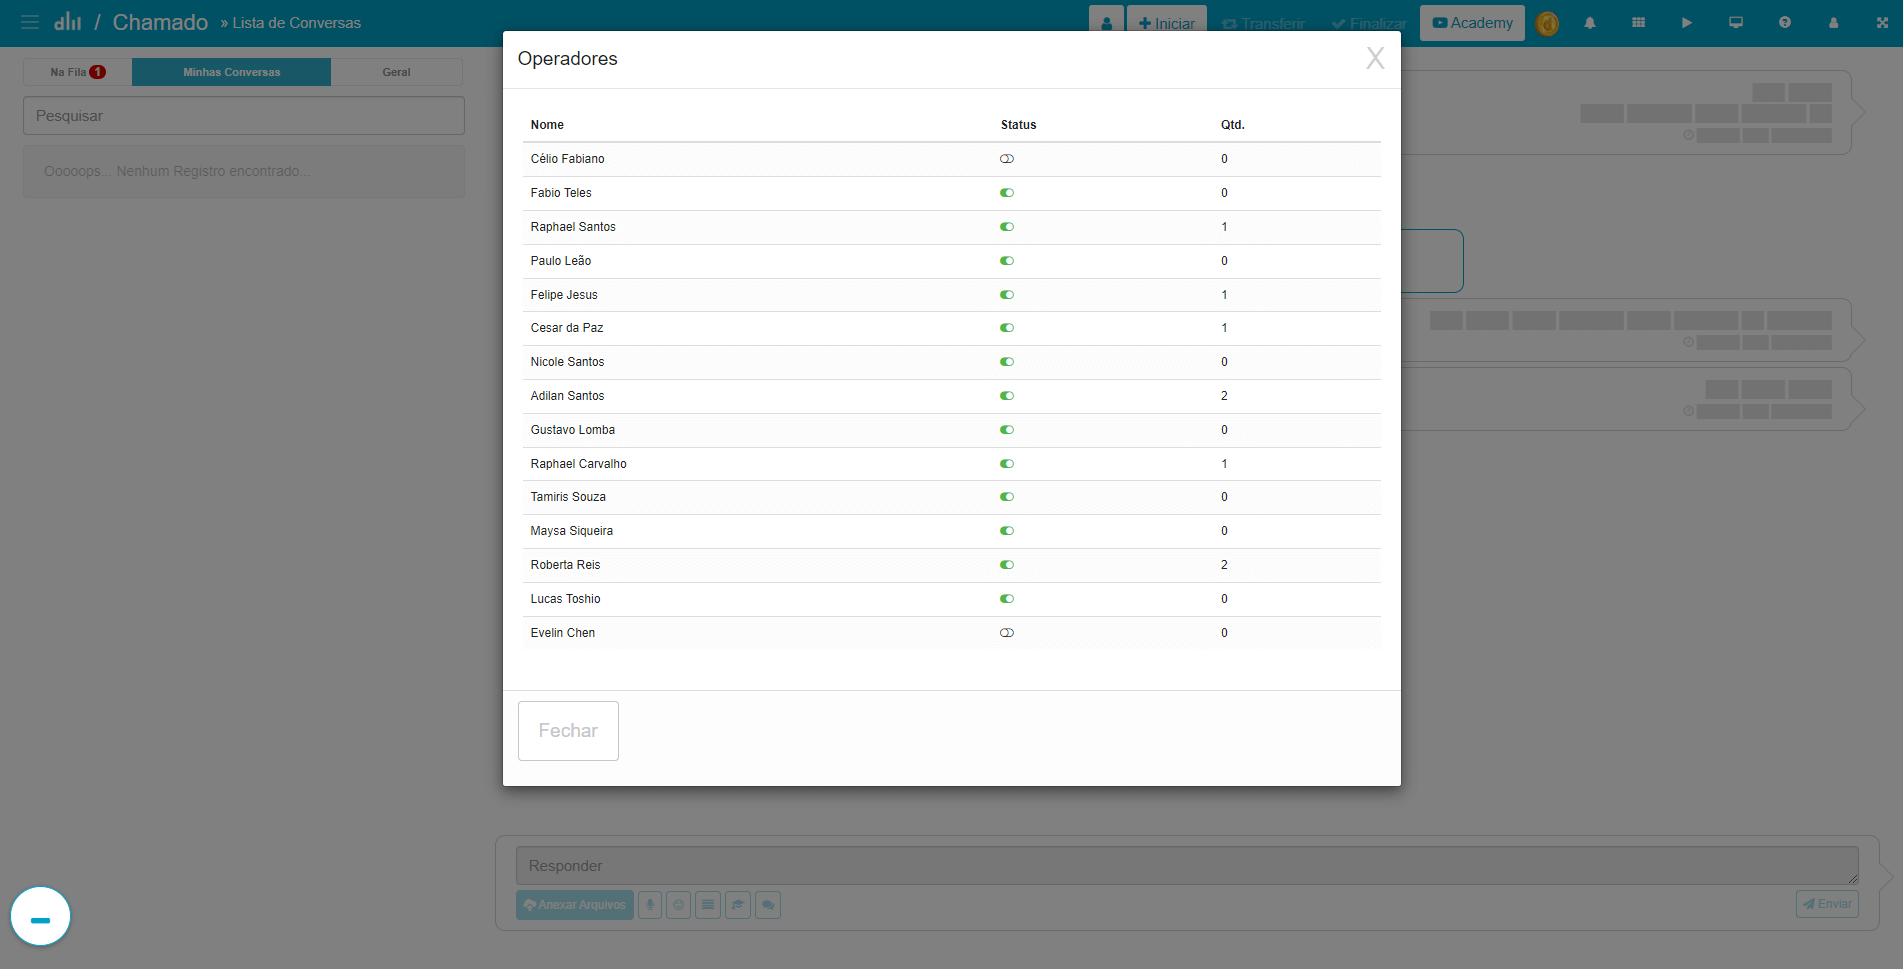Click the Anexar Arquivos button
This screenshot has height=969, width=1903.
coord(575,905)
